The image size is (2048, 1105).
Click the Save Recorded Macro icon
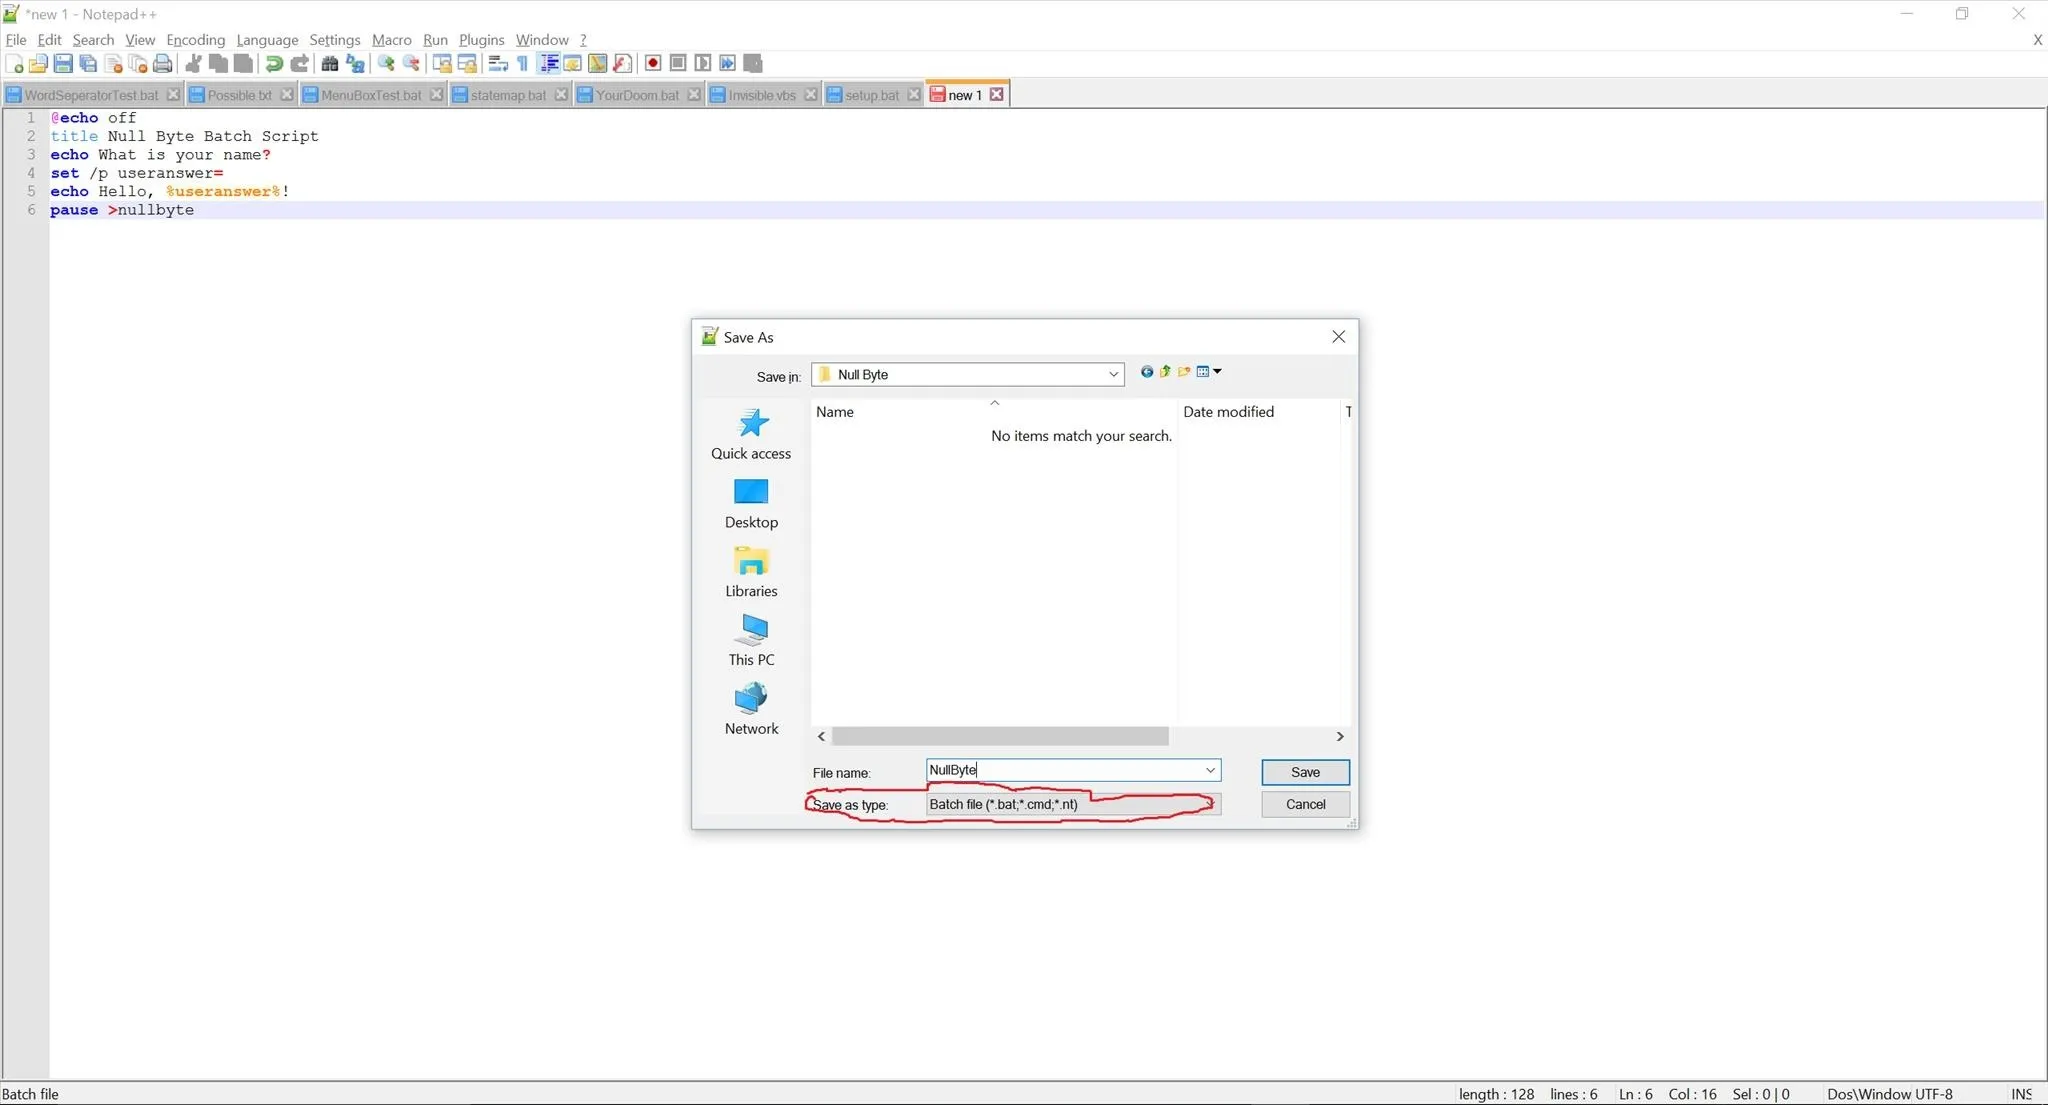coord(753,64)
